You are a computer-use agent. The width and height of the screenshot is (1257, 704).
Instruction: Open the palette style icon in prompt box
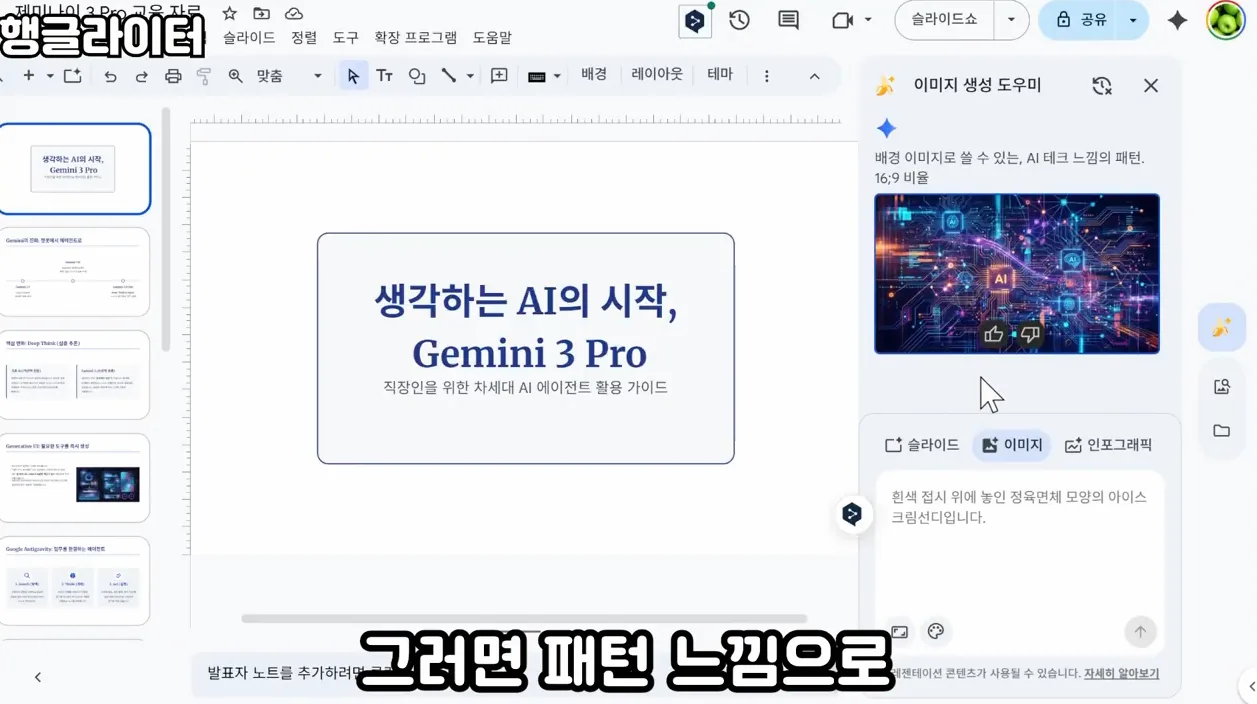[936, 631]
